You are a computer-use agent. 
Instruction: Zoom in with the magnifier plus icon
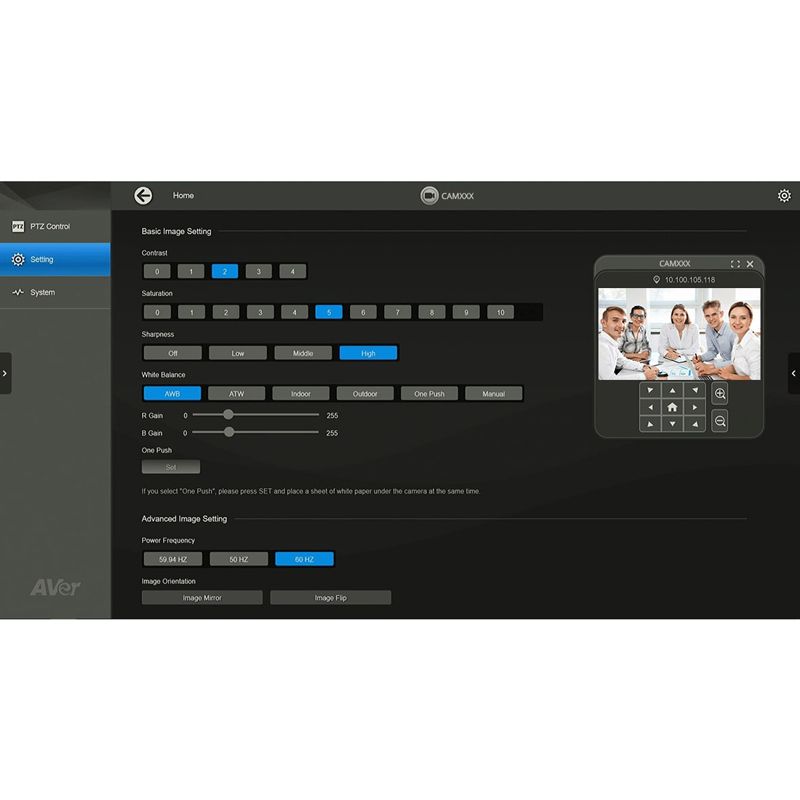(720, 394)
